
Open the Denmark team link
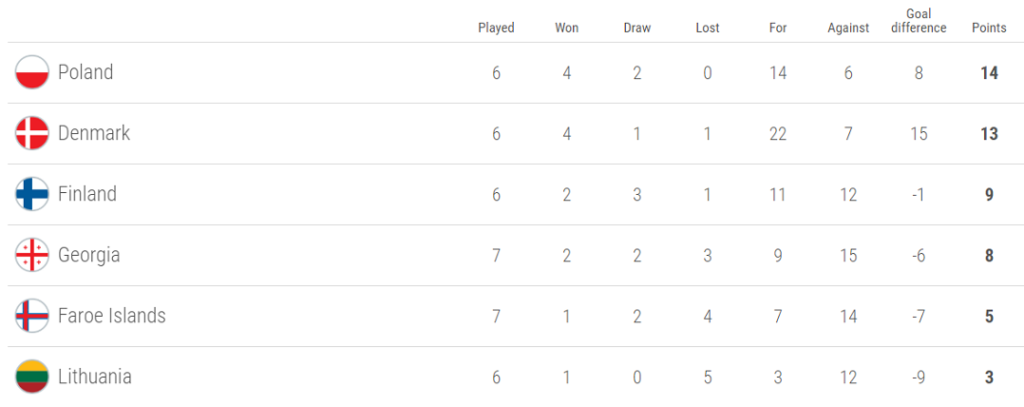click(x=94, y=134)
